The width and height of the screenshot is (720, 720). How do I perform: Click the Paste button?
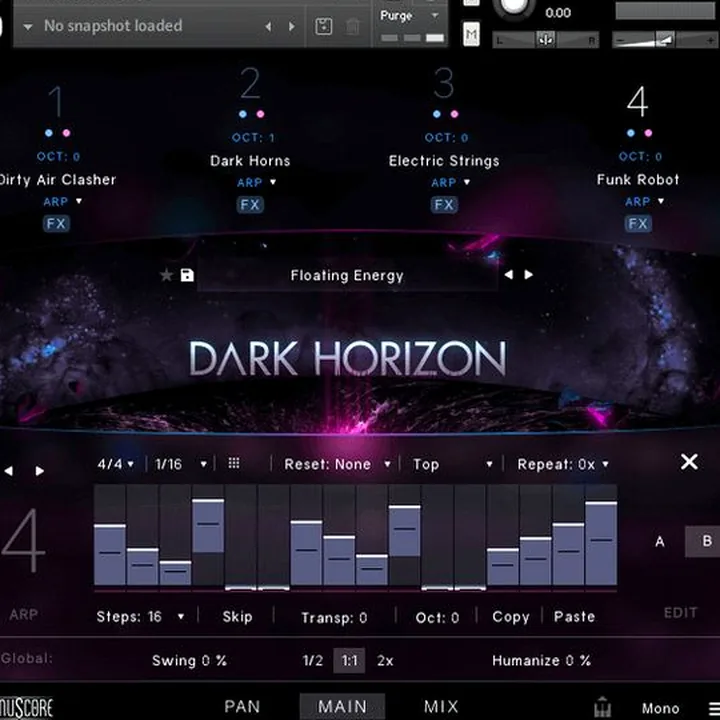pos(574,616)
